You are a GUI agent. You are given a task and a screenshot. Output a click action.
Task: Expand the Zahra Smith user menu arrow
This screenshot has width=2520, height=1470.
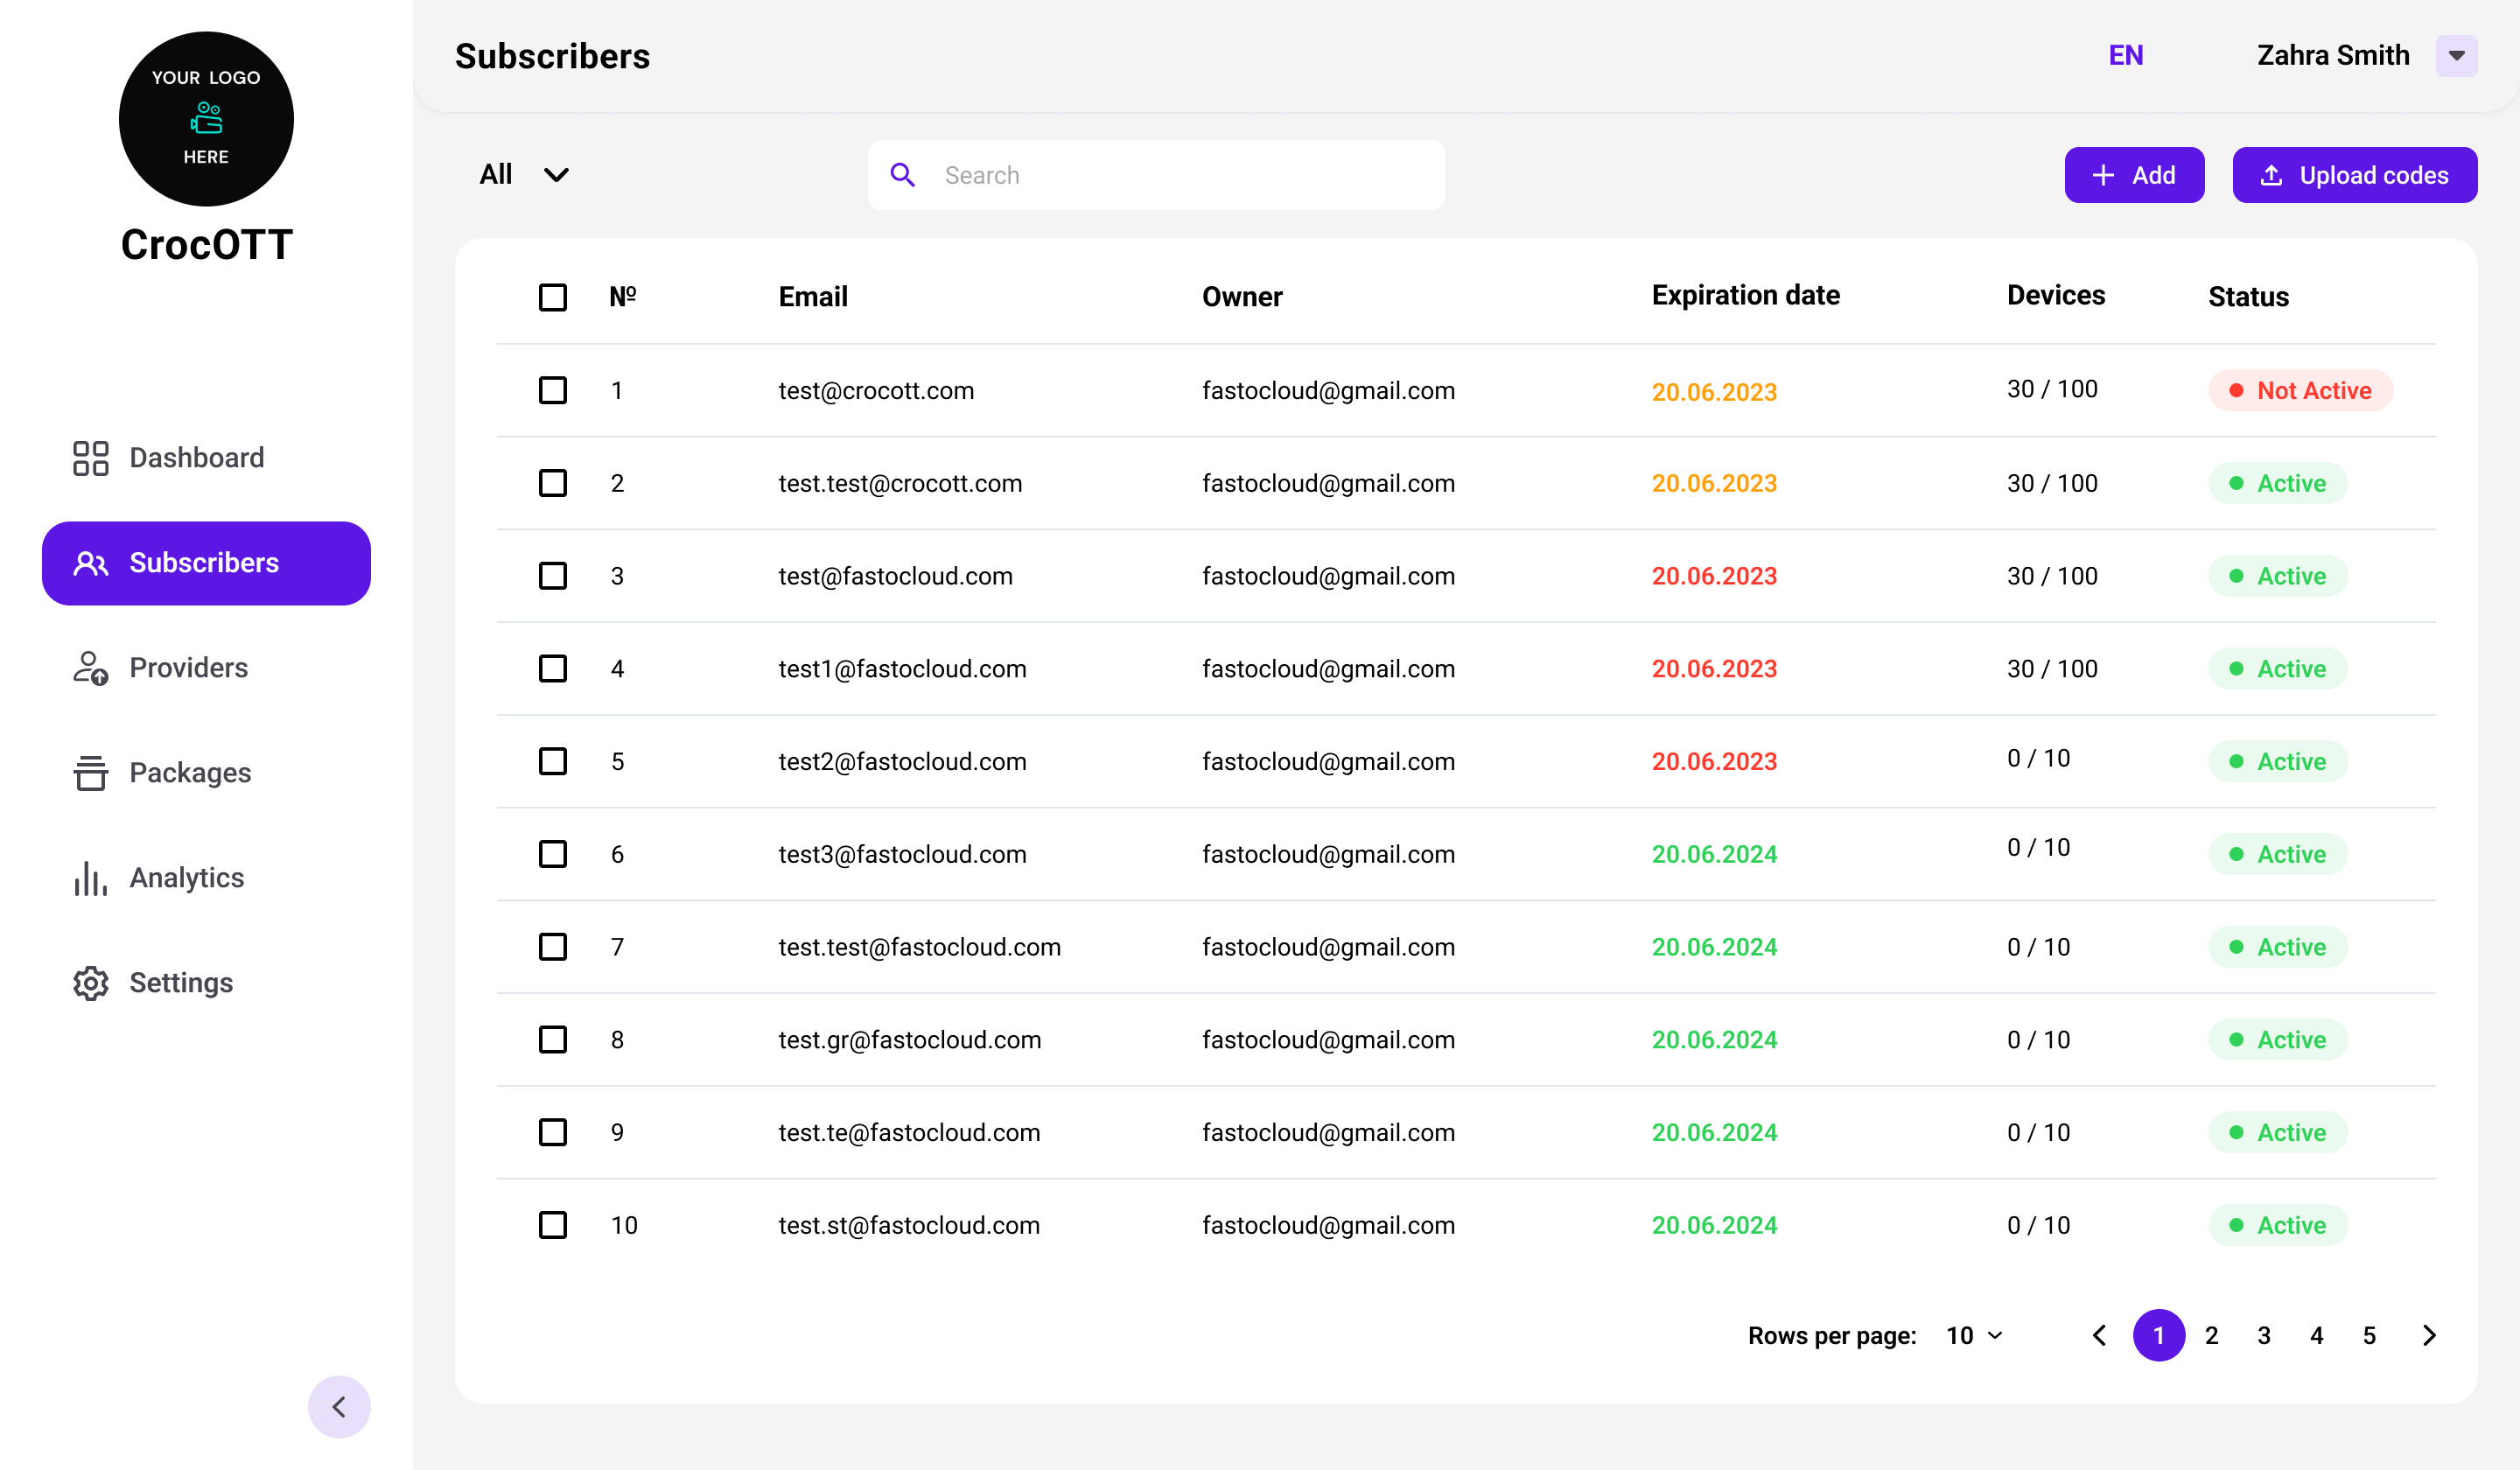2456,56
